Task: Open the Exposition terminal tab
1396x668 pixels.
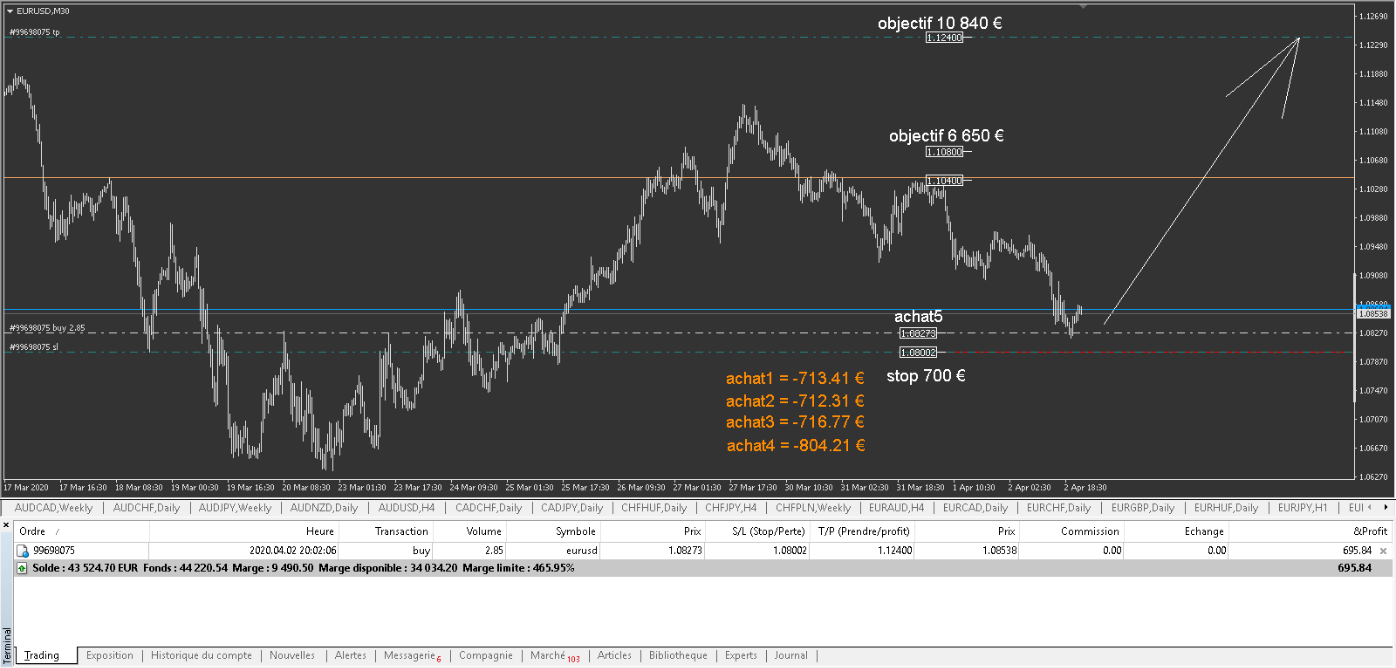Action: click(109, 655)
